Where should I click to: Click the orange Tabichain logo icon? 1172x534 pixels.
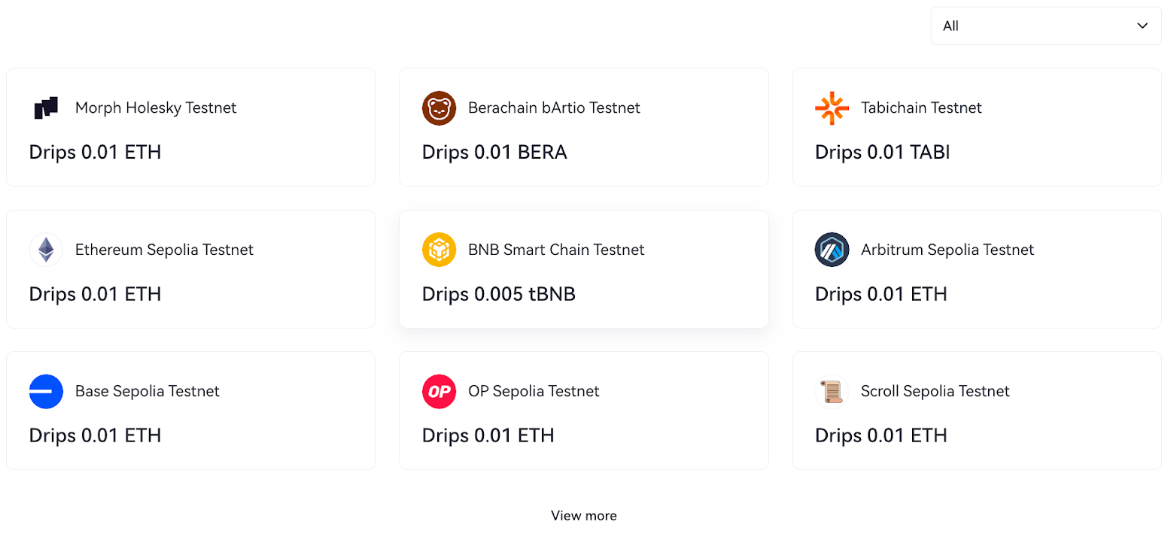tap(832, 108)
